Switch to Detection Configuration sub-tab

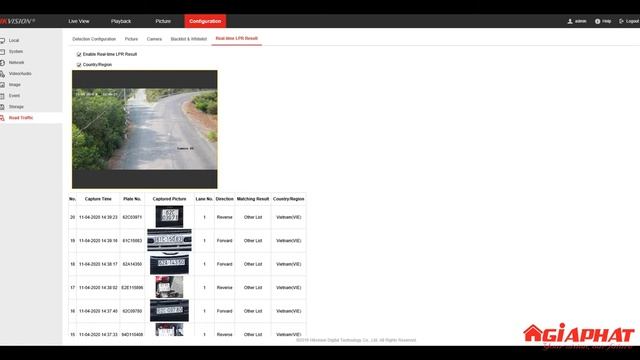click(94, 39)
